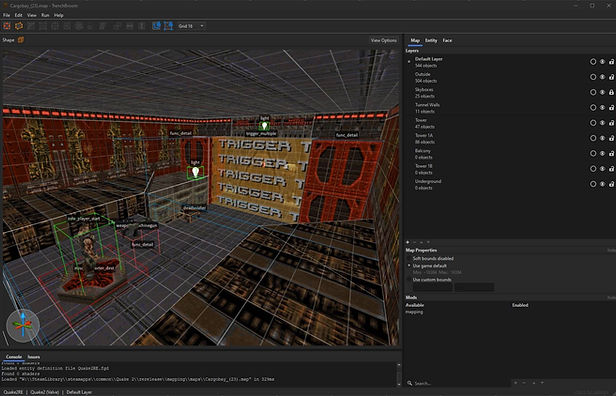Switch to the Entity inspector tab
The image size is (616, 396).
click(x=431, y=40)
